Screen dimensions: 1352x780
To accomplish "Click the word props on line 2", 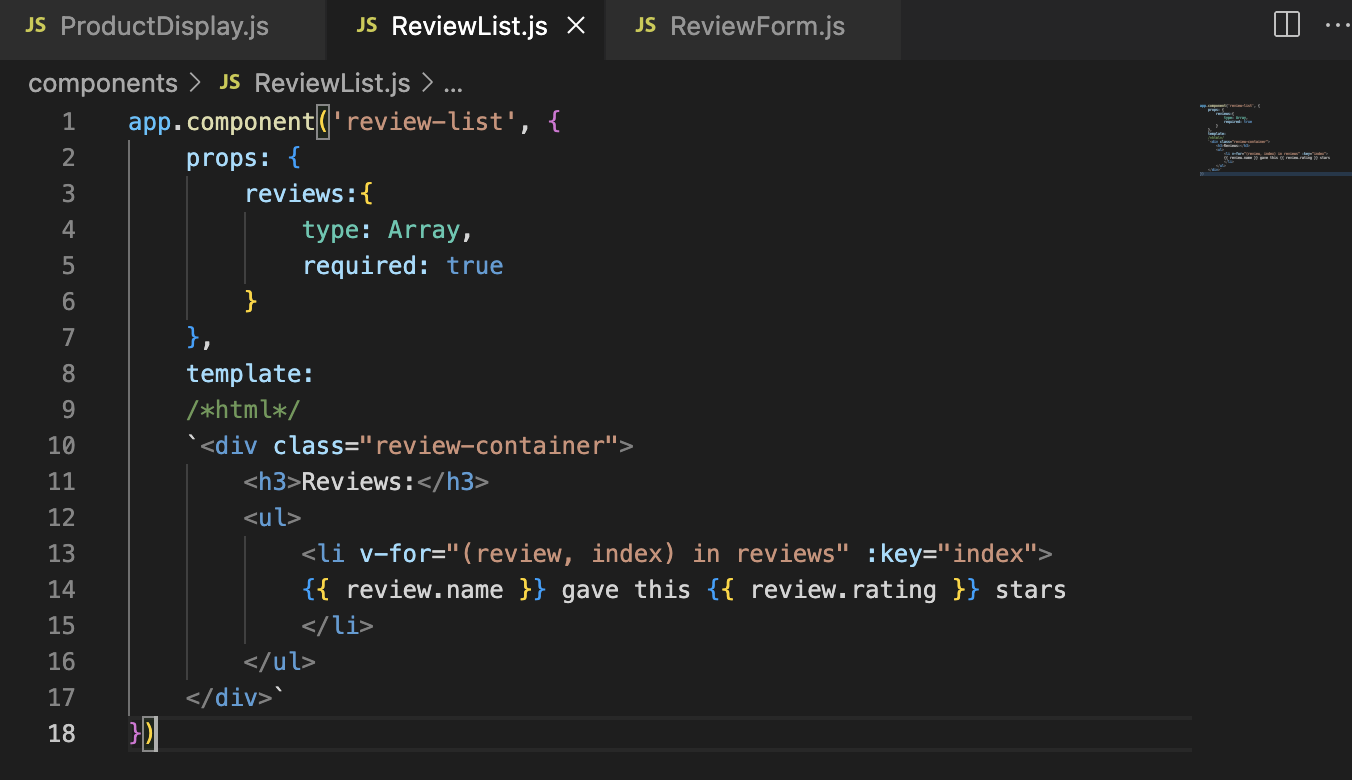I will 222,158.
